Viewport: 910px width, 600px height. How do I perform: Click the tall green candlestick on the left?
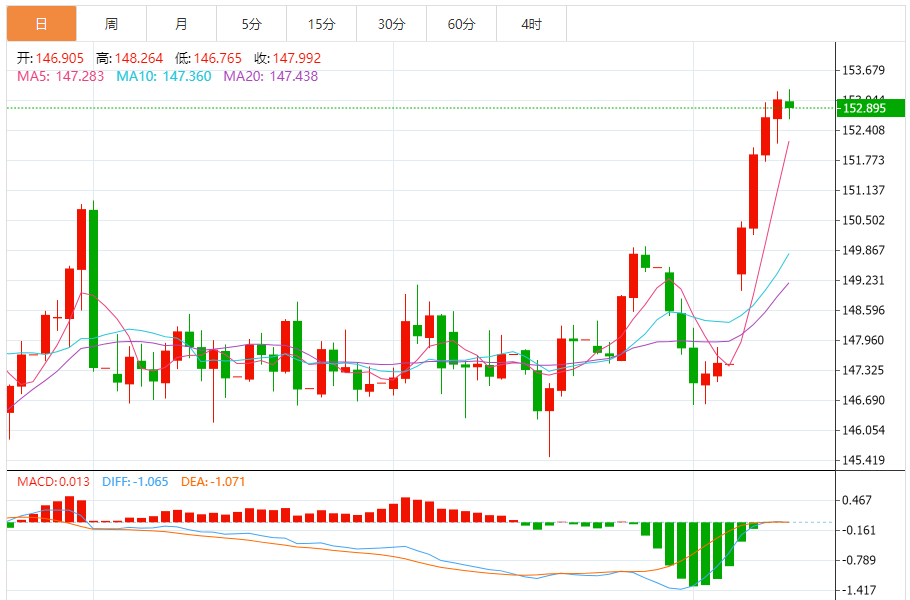click(x=94, y=289)
